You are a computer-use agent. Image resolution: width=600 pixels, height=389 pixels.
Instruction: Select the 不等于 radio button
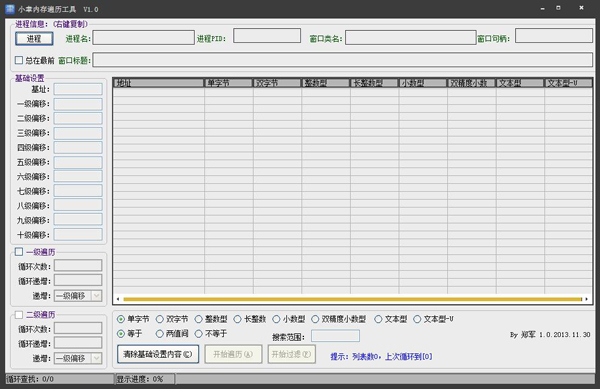[x=198, y=334]
